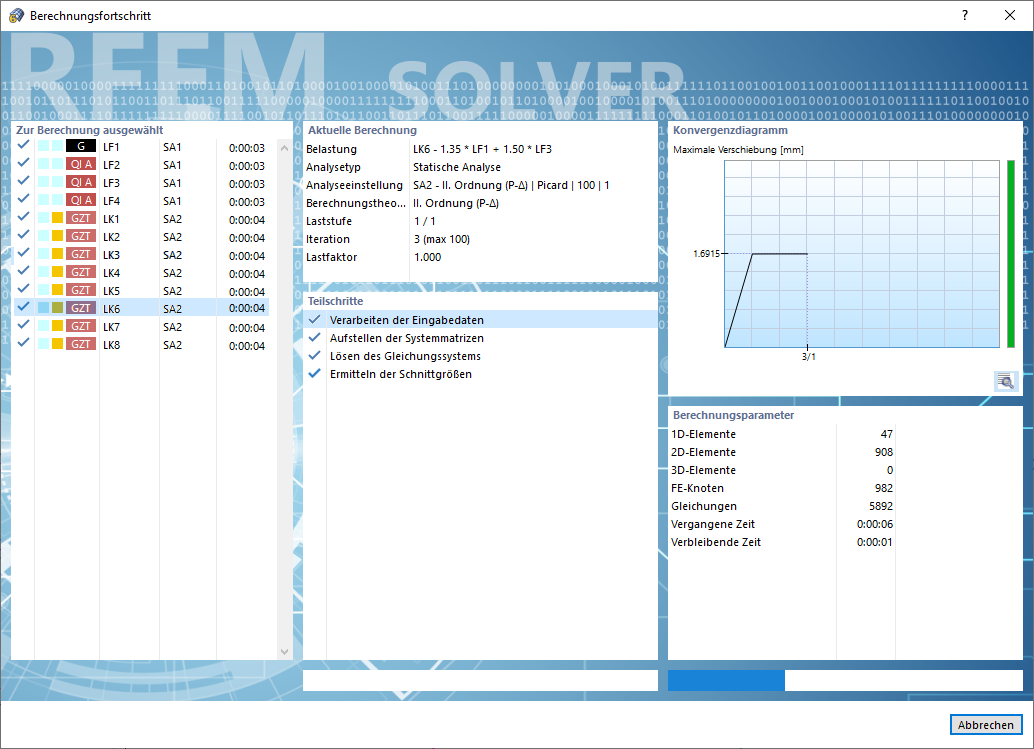The width and height of the screenshot is (1034, 749).
Task: Click the checkmark of row LK8
Action: coord(23,342)
